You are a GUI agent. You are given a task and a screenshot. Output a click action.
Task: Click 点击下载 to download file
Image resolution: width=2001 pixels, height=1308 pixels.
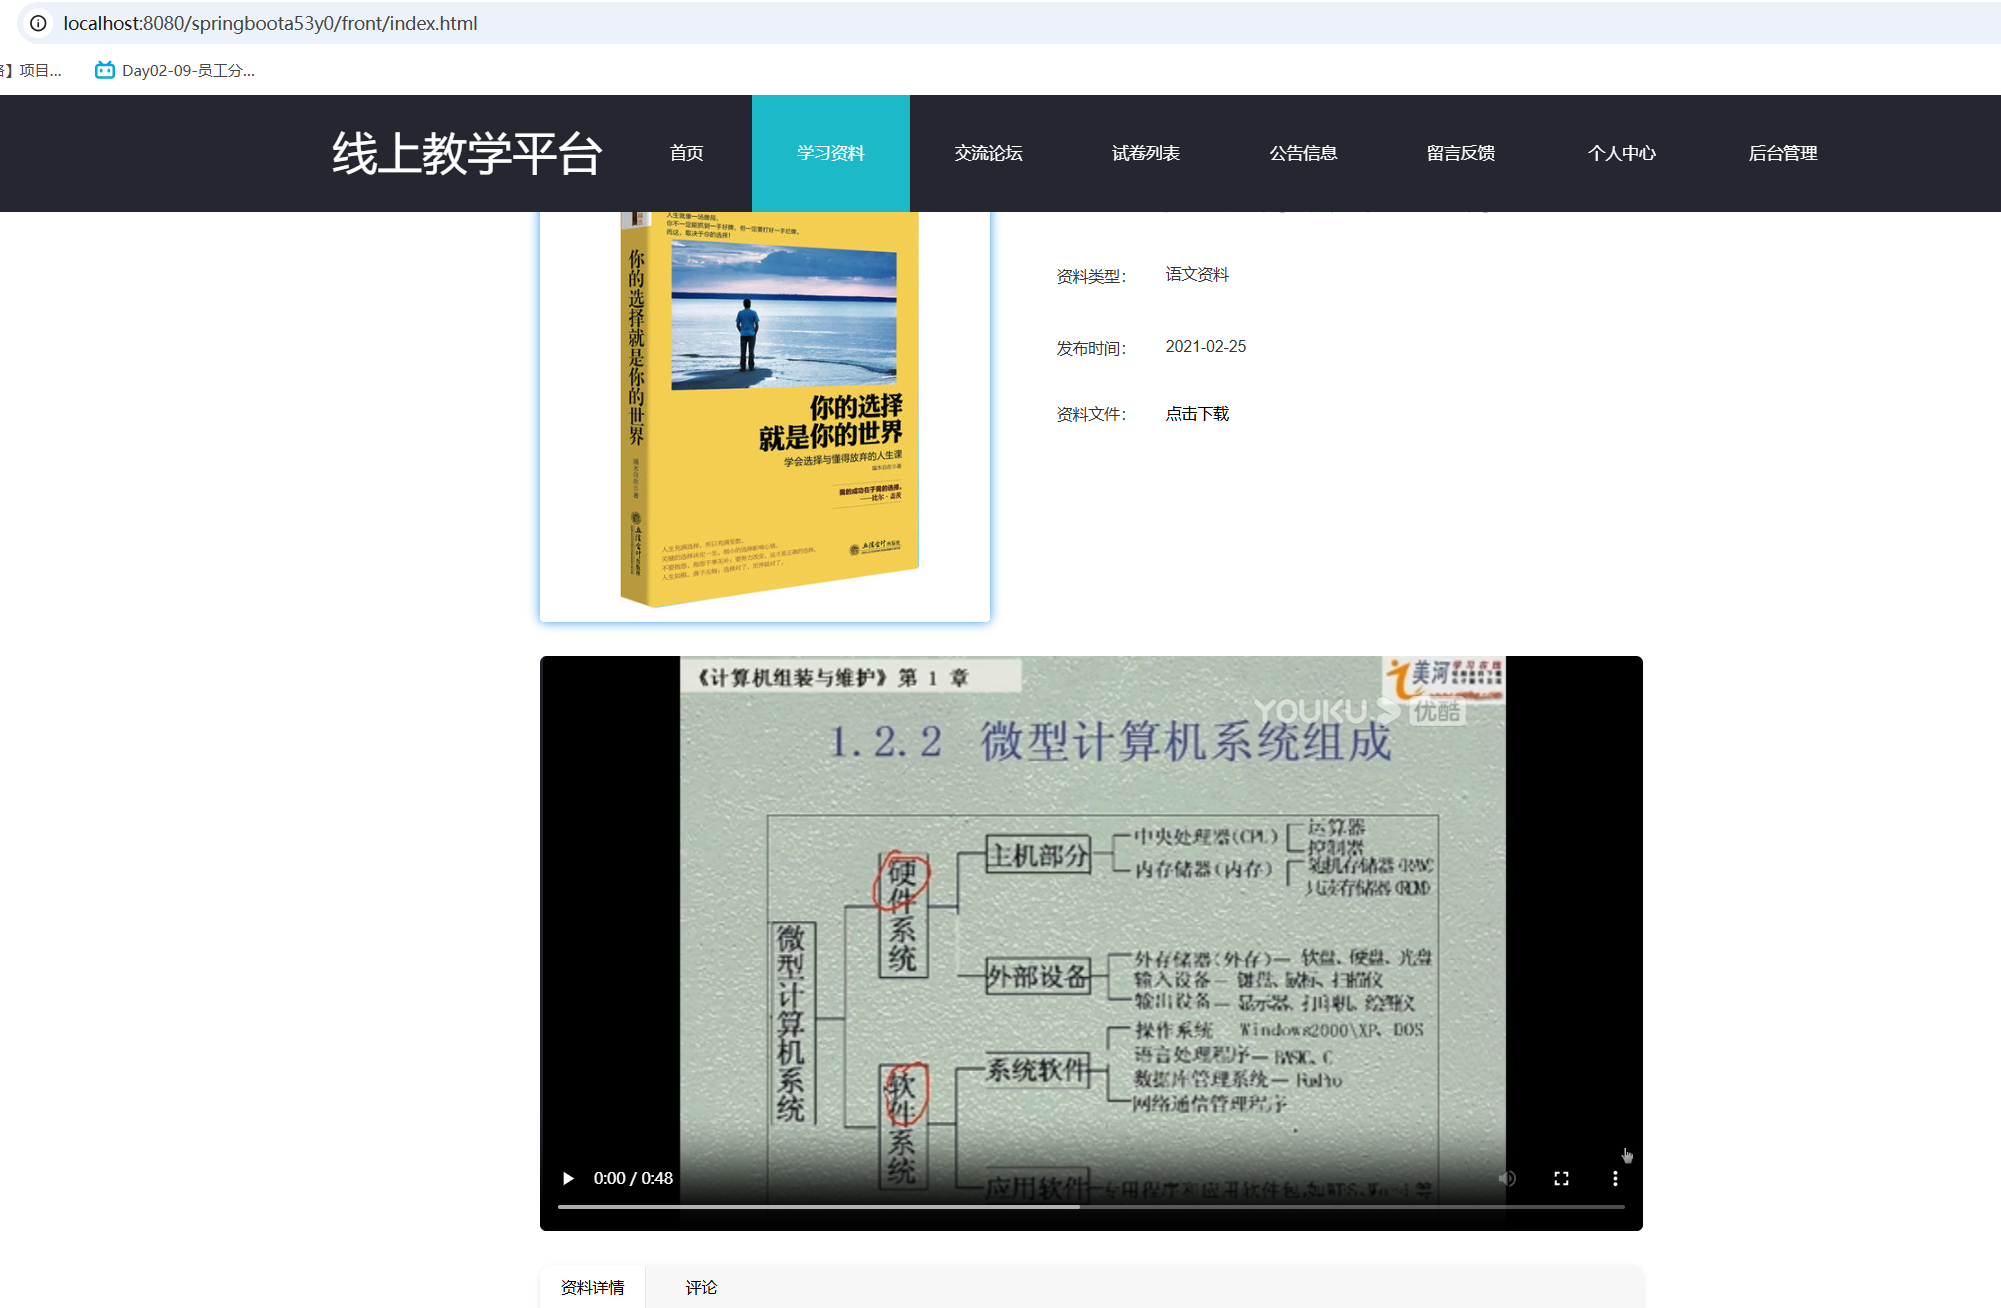pos(1197,414)
